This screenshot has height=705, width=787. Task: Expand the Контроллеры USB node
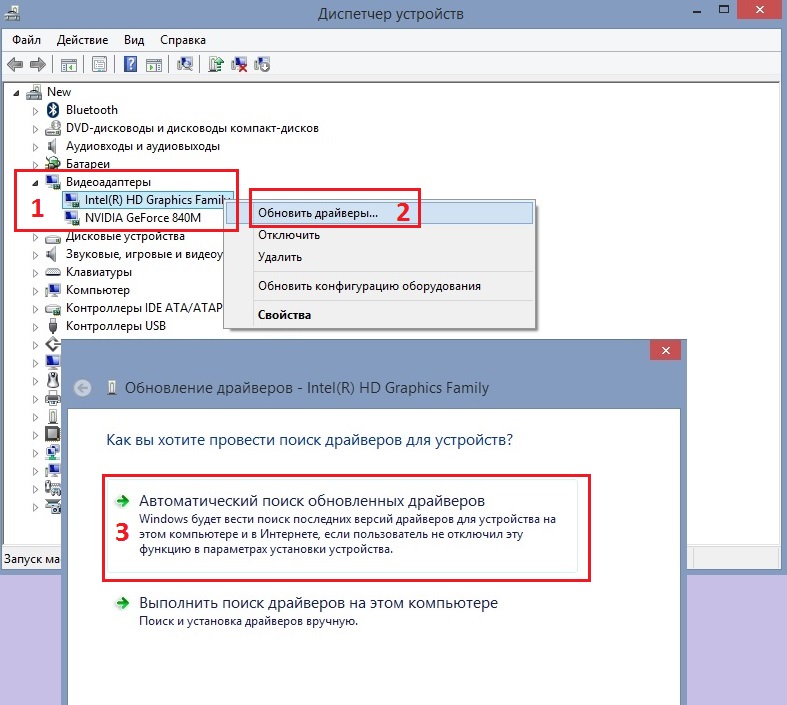(x=35, y=327)
